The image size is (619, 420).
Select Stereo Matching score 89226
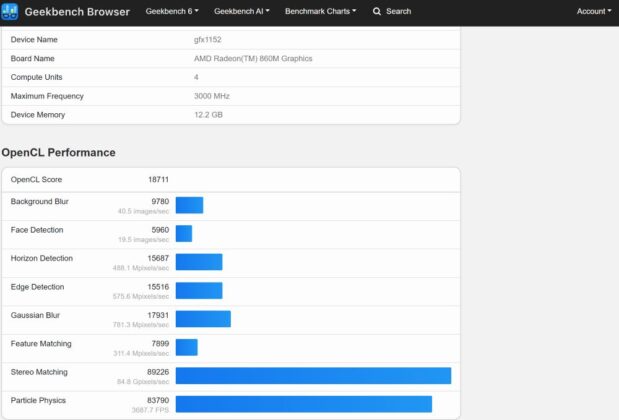pyautogui.click(x=158, y=372)
